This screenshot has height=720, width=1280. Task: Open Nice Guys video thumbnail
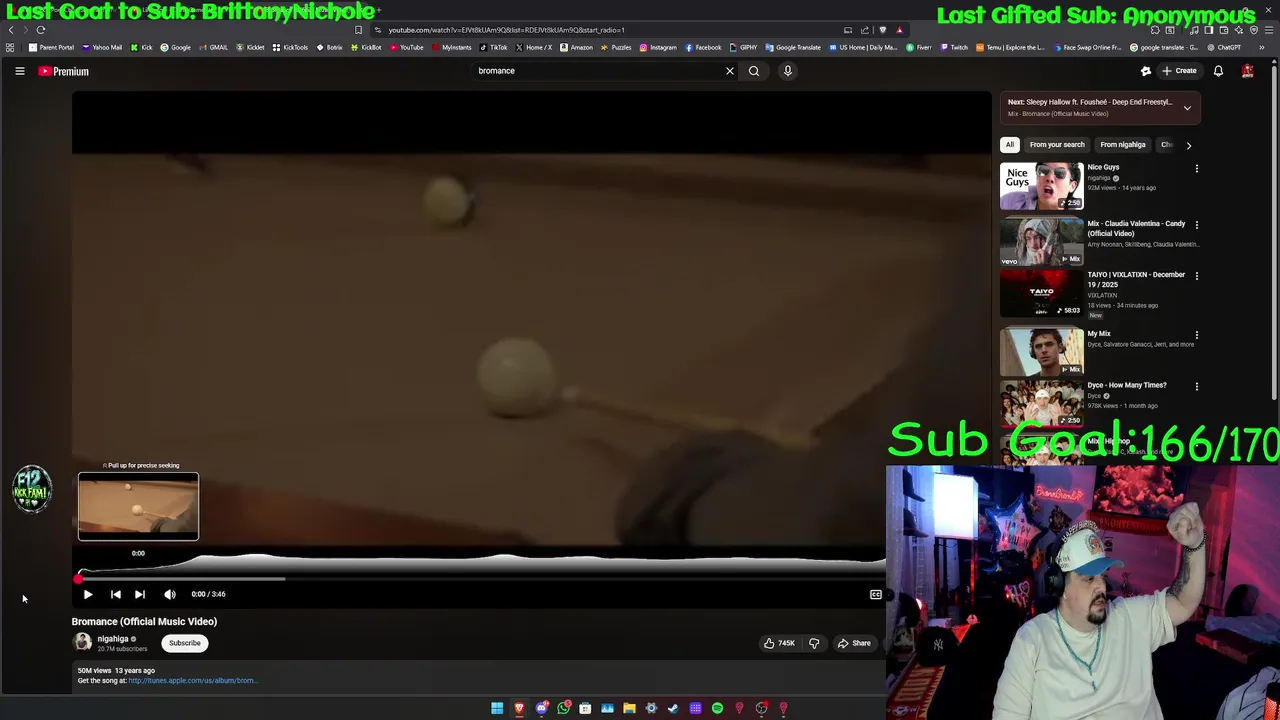click(1042, 186)
